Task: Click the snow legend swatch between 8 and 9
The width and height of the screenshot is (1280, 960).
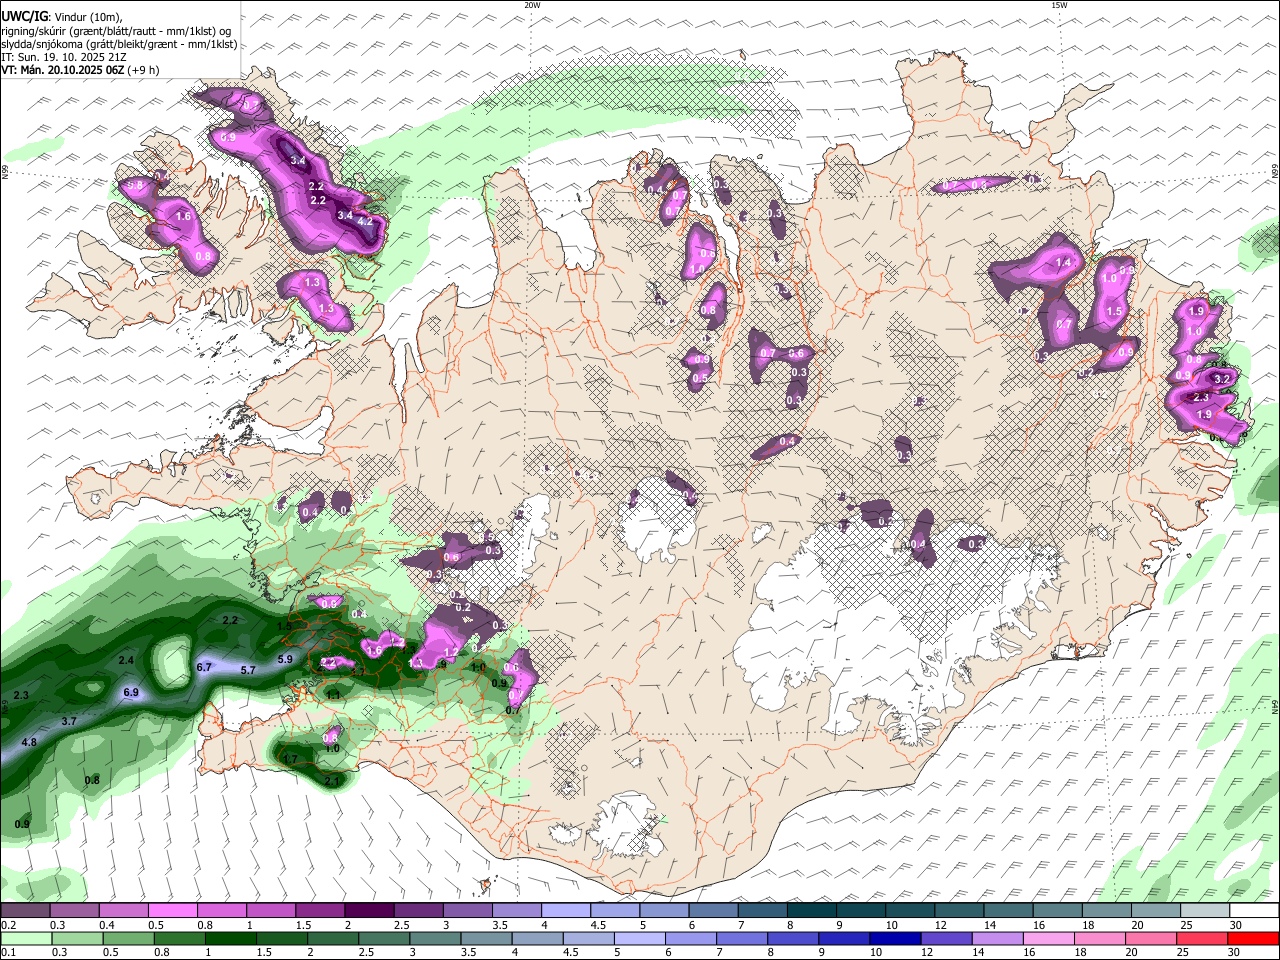Action: tap(812, 911)
